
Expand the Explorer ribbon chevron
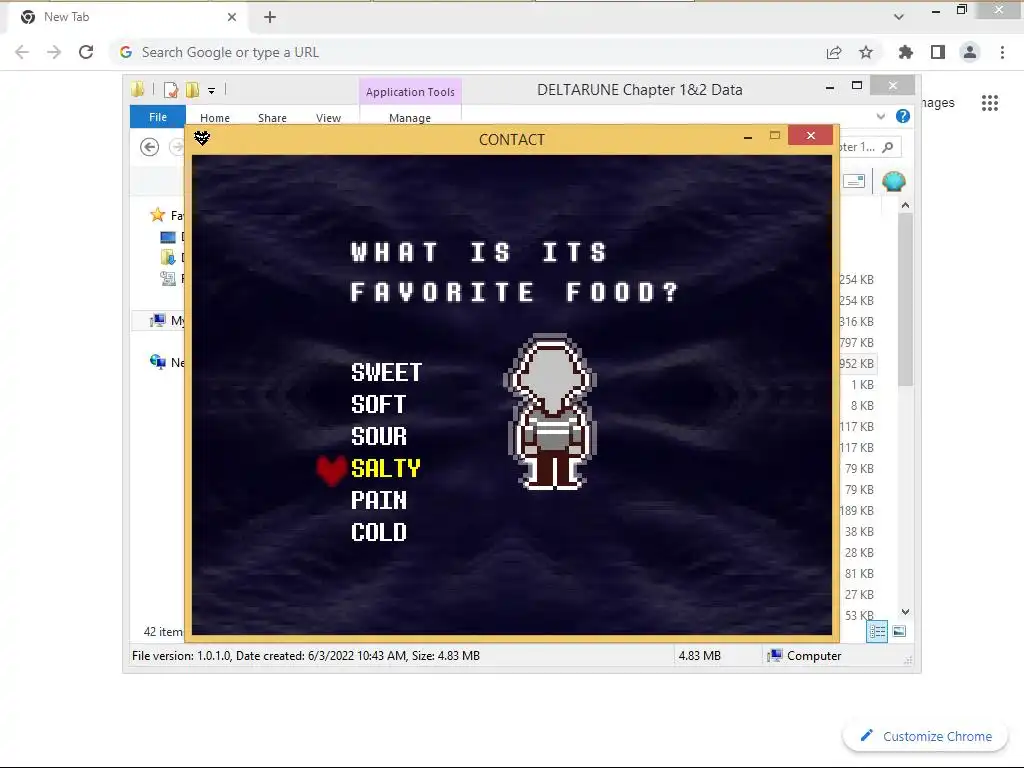880,116
